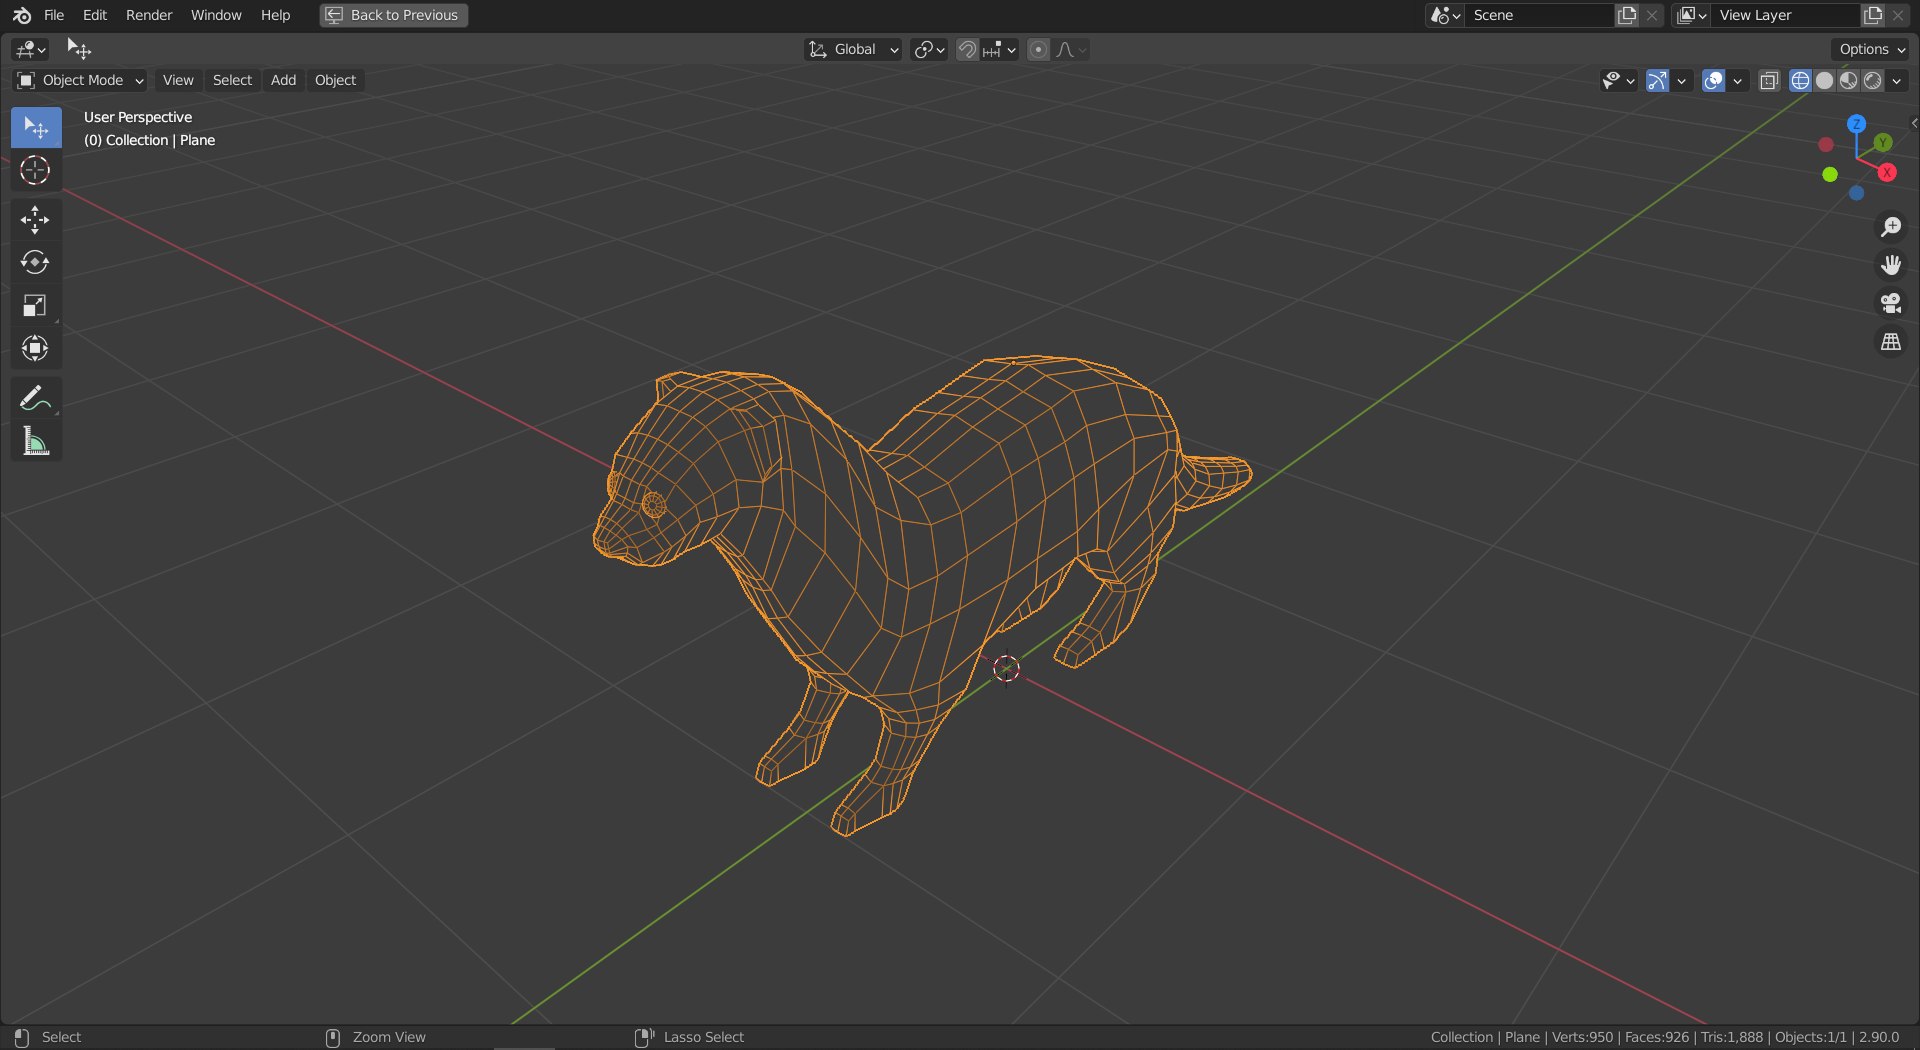This screenshot has height=1050, width=1920.
Task: Click the 3D cursor in viewport
Action: [x=1006, y=669]
